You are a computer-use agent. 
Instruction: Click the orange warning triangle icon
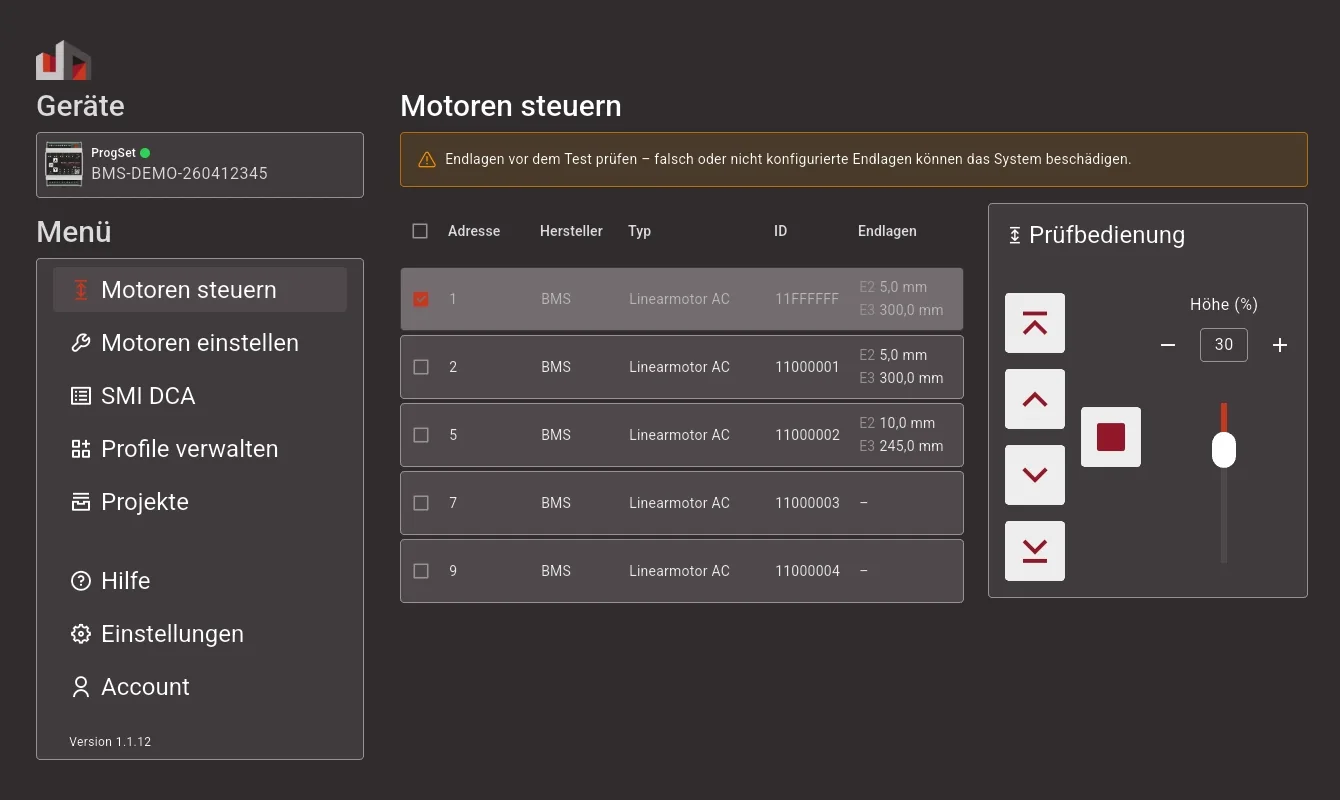click(x=427, y=159)
